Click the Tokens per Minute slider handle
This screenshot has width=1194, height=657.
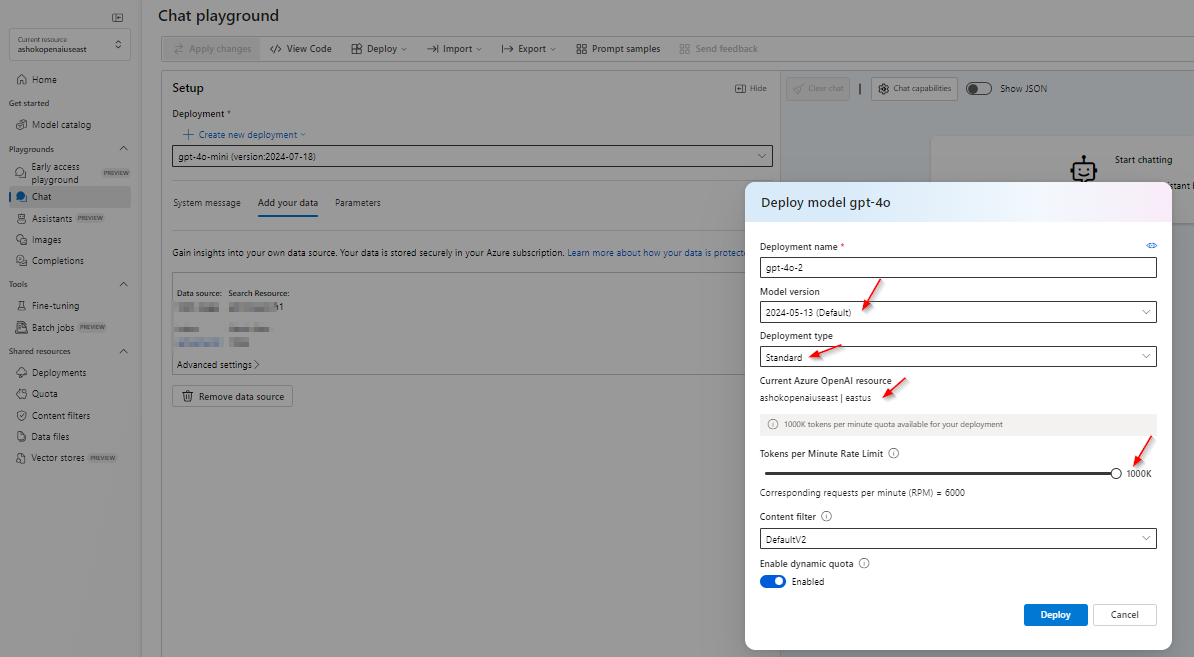point(1116,474)
